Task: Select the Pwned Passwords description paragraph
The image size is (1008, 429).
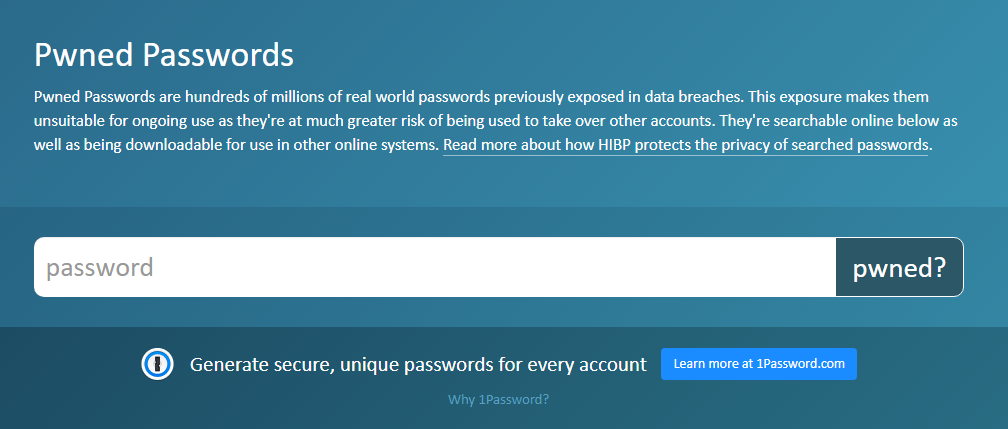Action: point(483,121)
